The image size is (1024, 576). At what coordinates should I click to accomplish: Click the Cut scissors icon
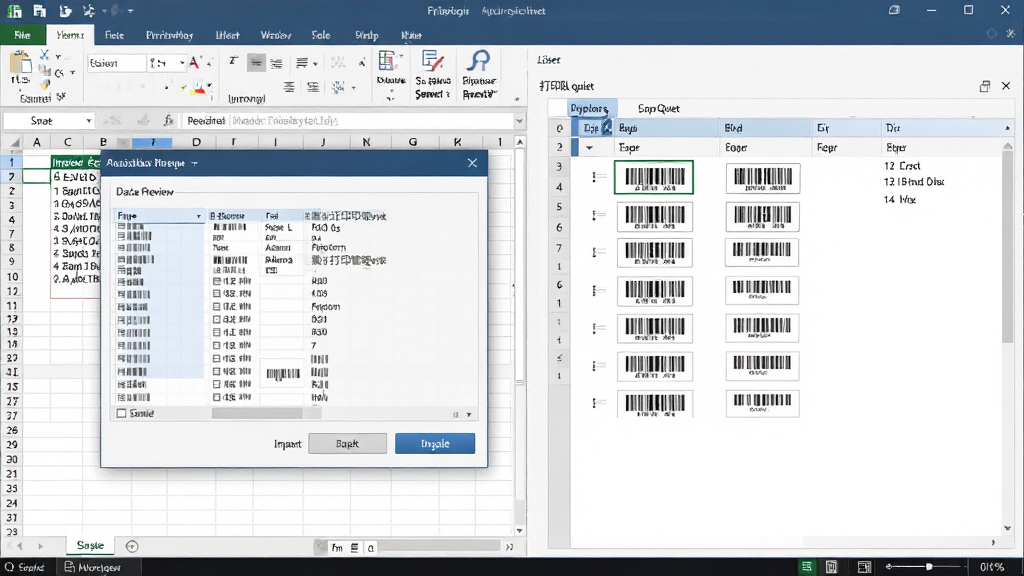tap(44, 55)
